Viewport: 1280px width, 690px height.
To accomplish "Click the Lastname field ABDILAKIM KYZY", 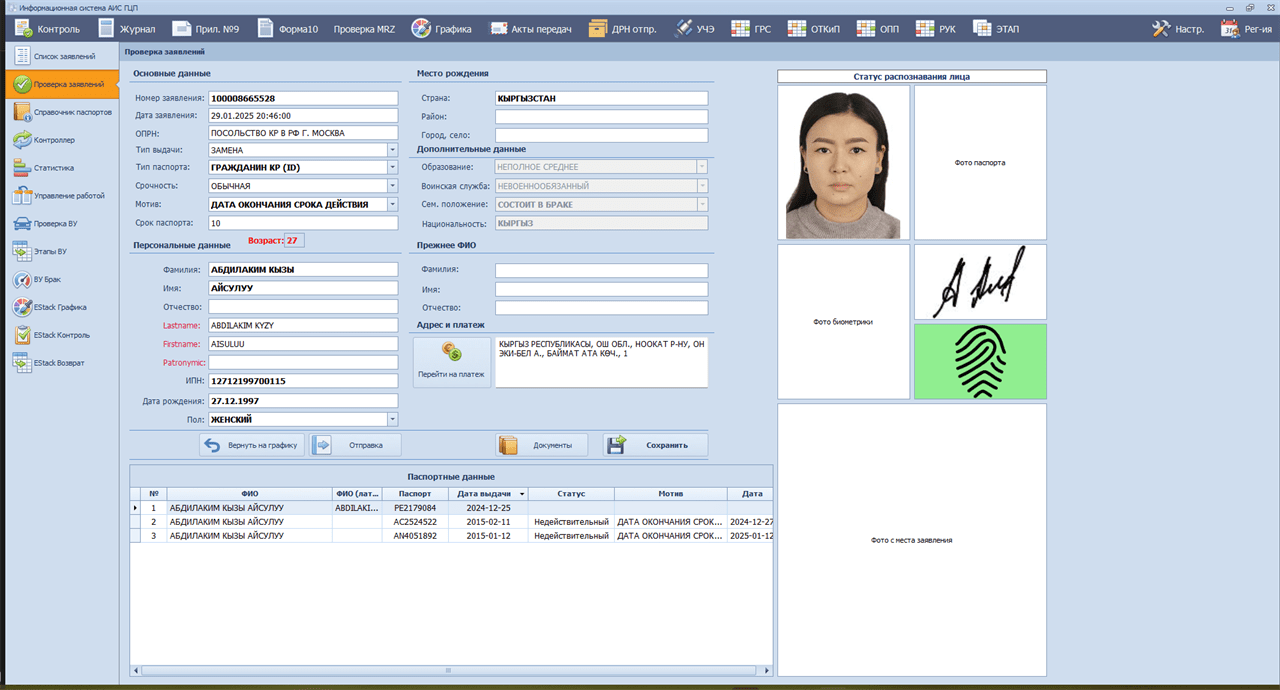I will click(x=303, y=325).
